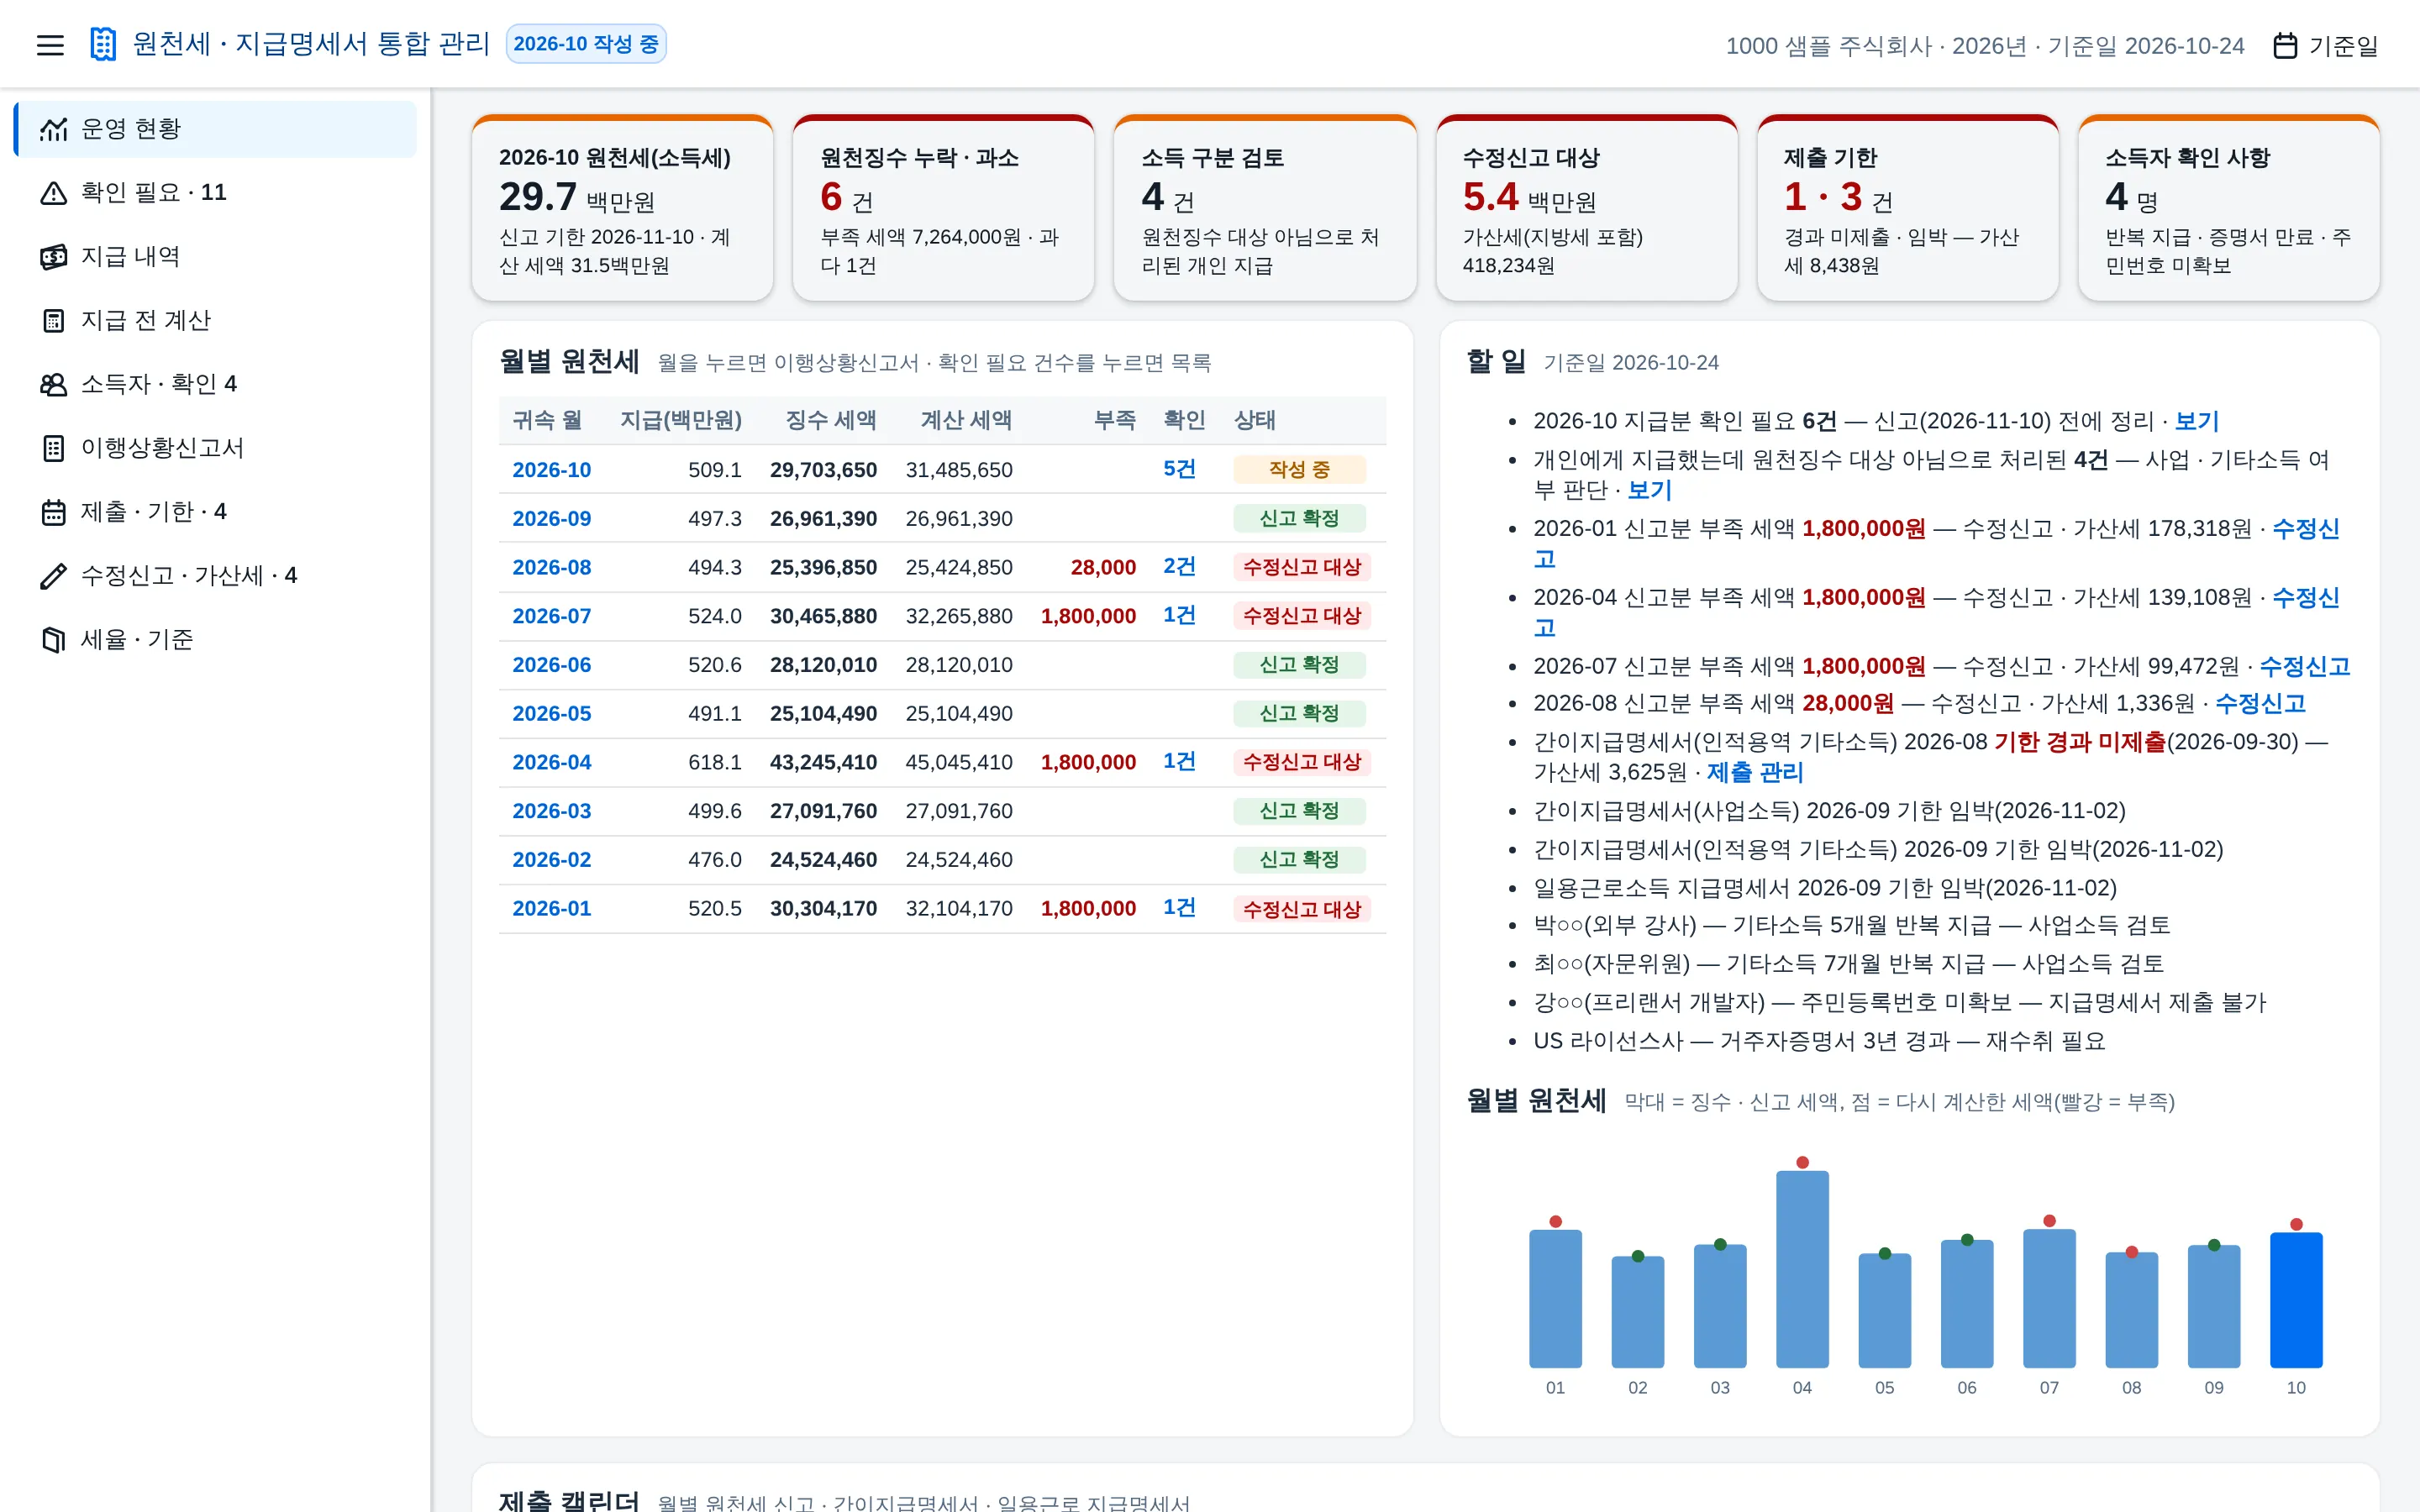Screen dimensions: 2420x1512
Task: Click the 제출 관리 link in the task list
Action: point(1754,772)
